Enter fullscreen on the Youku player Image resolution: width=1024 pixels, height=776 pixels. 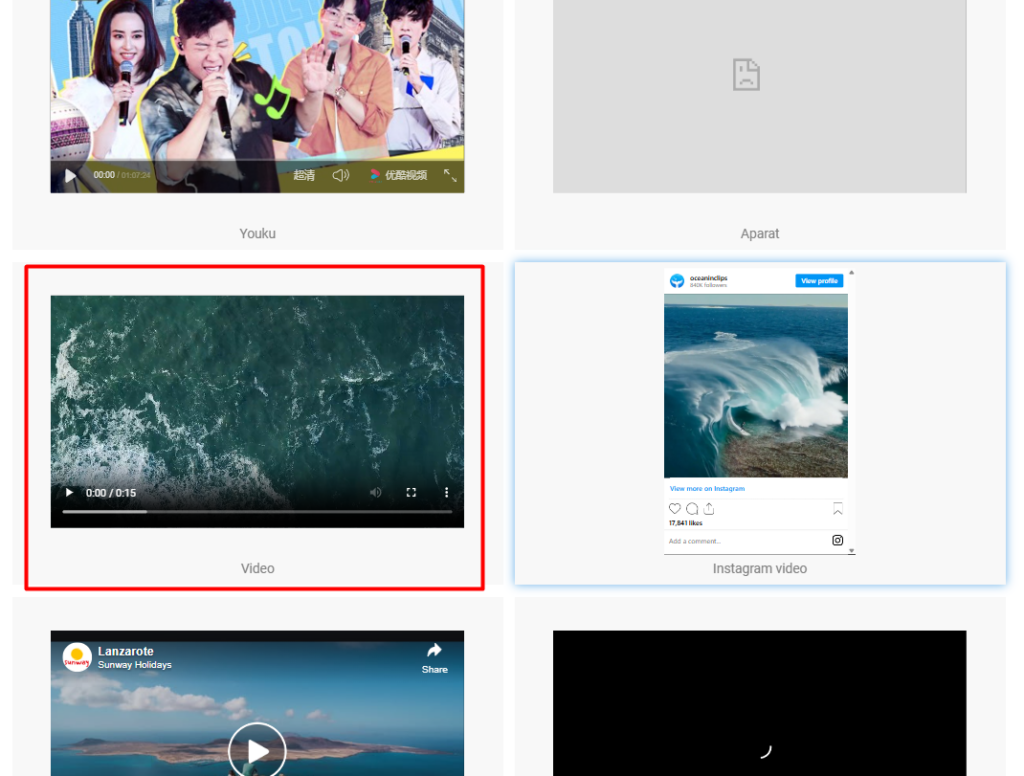click(452, 175)
